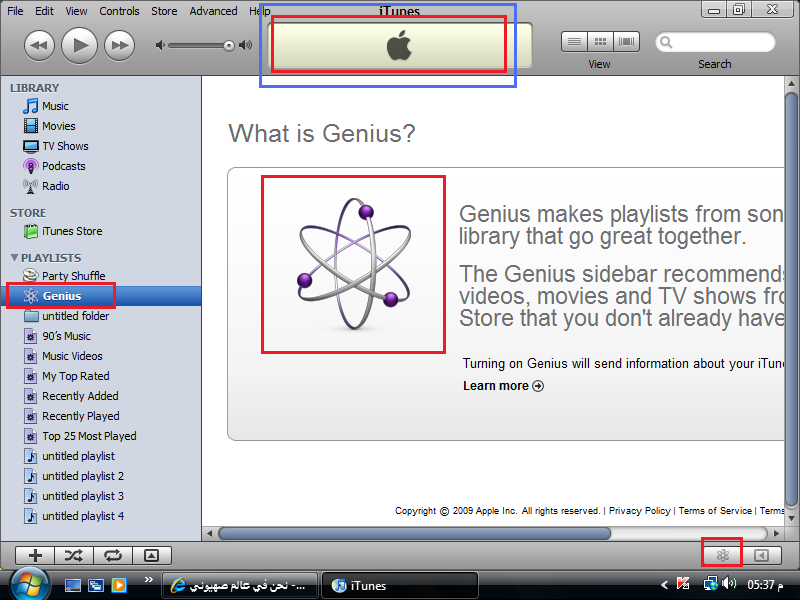Image resolution: width=800 pixels, height=600 pixels.
Task: Select the Recently Played playlist
Action: click(71, 416)
